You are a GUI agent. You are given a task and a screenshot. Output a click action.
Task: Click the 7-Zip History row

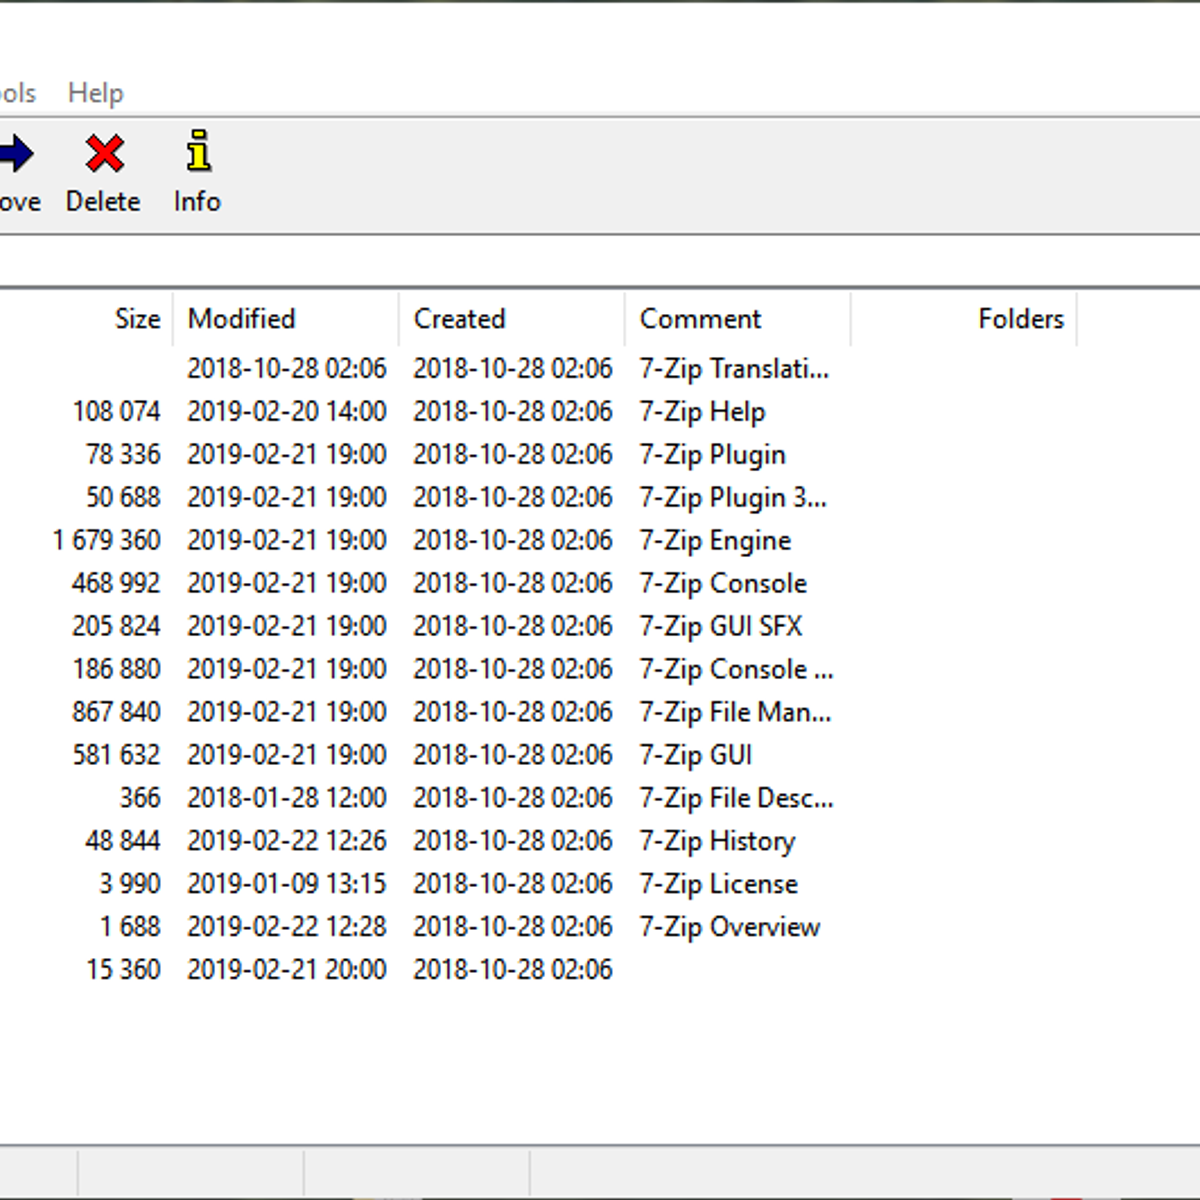[x=717, y=842]
